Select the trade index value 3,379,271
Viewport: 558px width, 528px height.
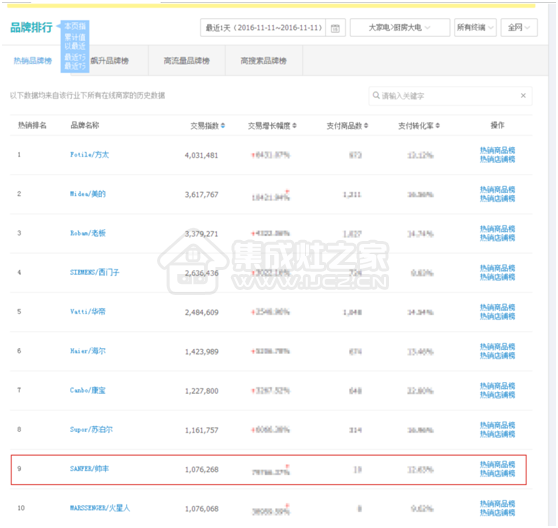point(201,234)
